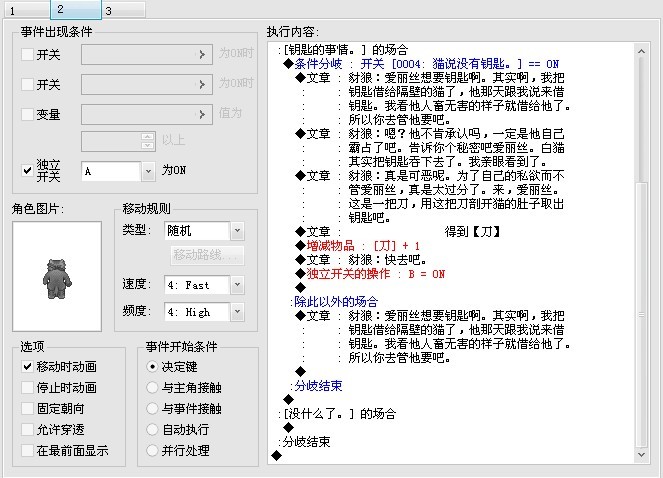Select the 并行处理 trigger option
This screenshot has width=663, height=478.
click(152, 450)
